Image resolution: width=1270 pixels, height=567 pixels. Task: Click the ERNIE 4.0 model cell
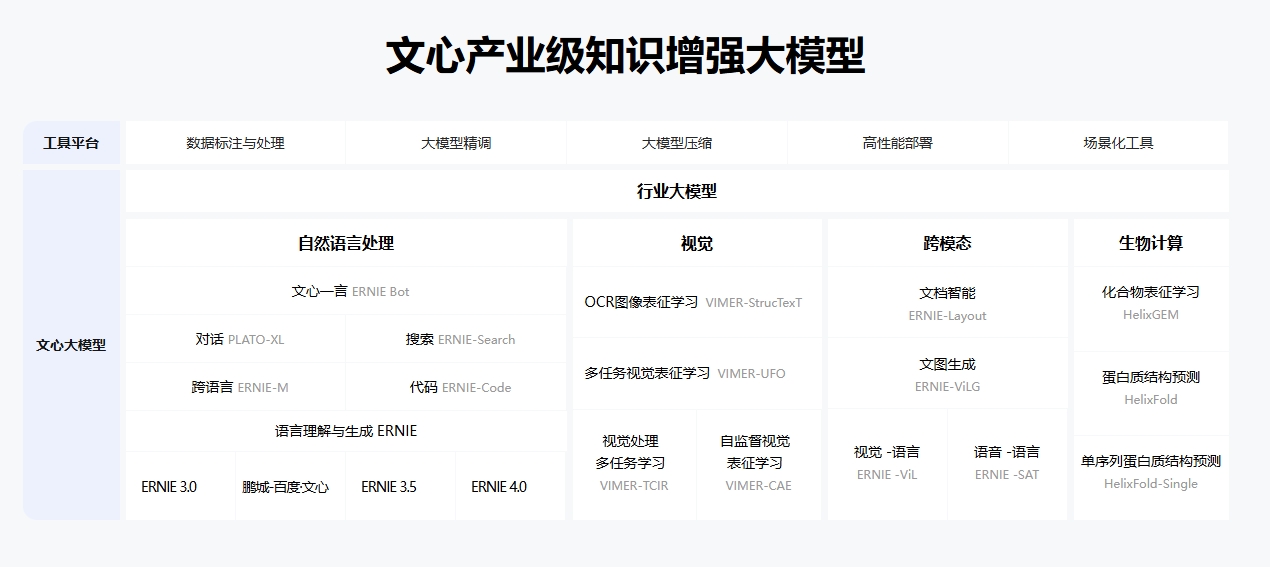pyautogui.click(x=511, y=486)
